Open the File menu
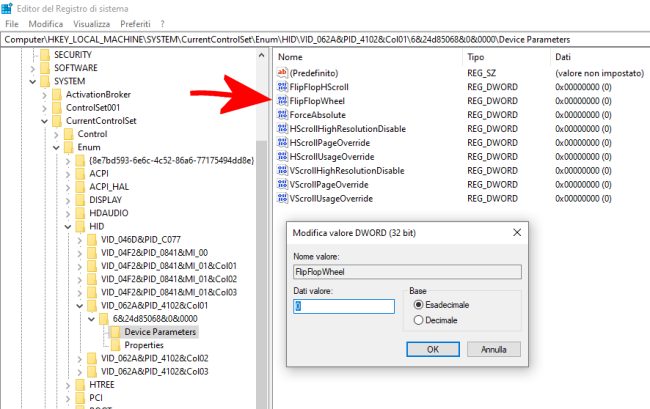This screenshot has width=650, height=409. (x=12, y=24)
